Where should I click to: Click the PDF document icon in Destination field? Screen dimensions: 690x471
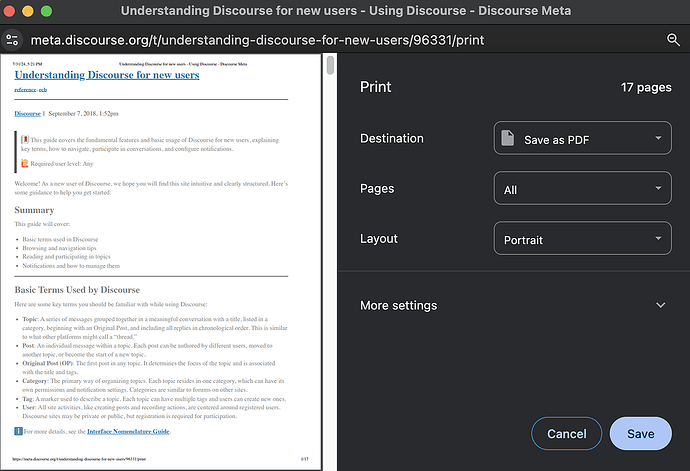pyautogui.click(x=508, y=138)
